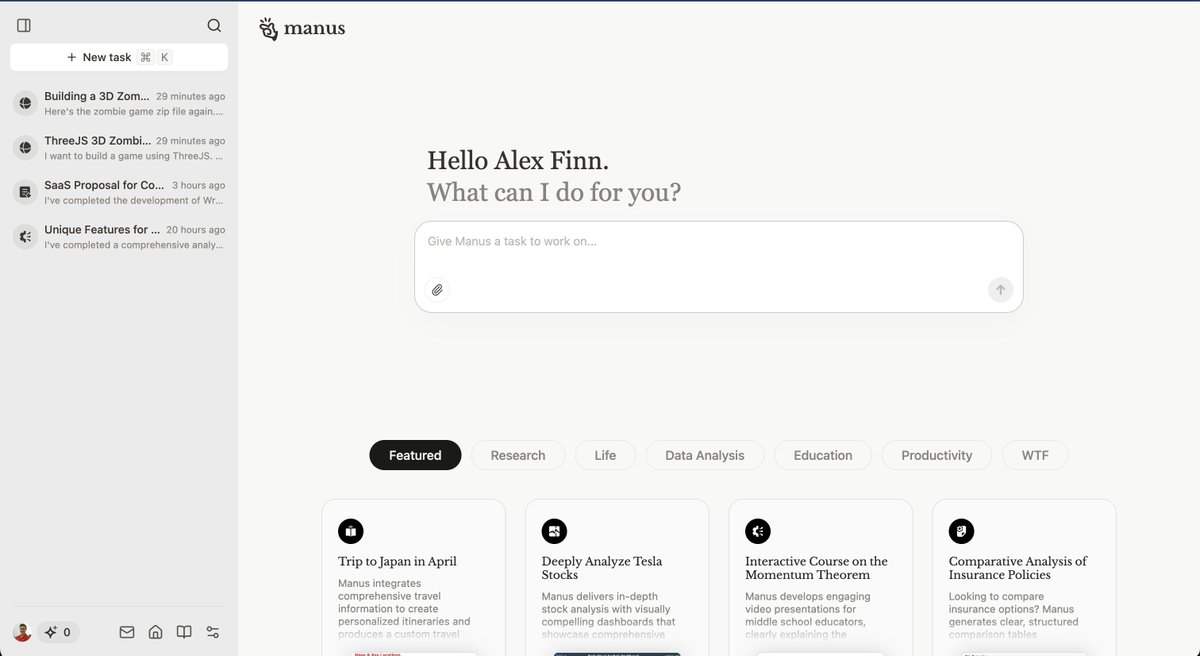The image size is (1200, 656).
Task: Select the Education category tab
Action: point(823,455)
